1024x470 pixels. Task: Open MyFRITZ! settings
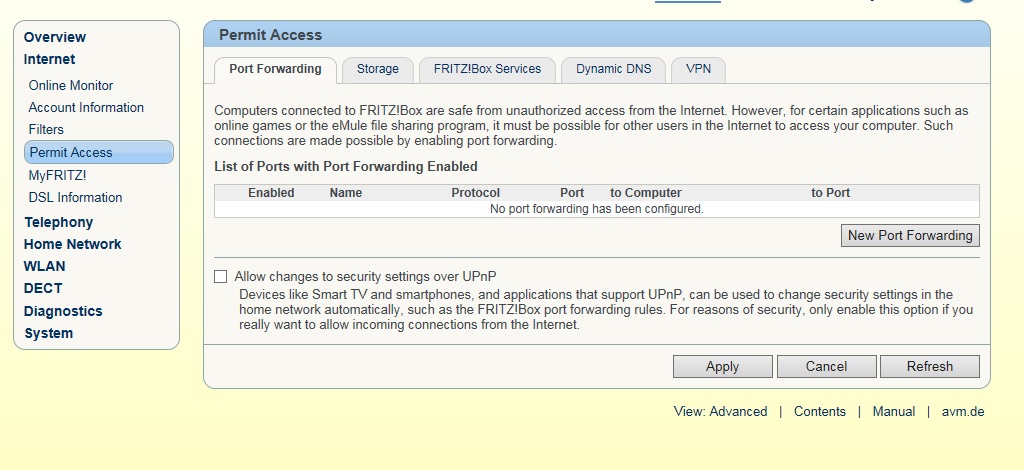(57, 176)
